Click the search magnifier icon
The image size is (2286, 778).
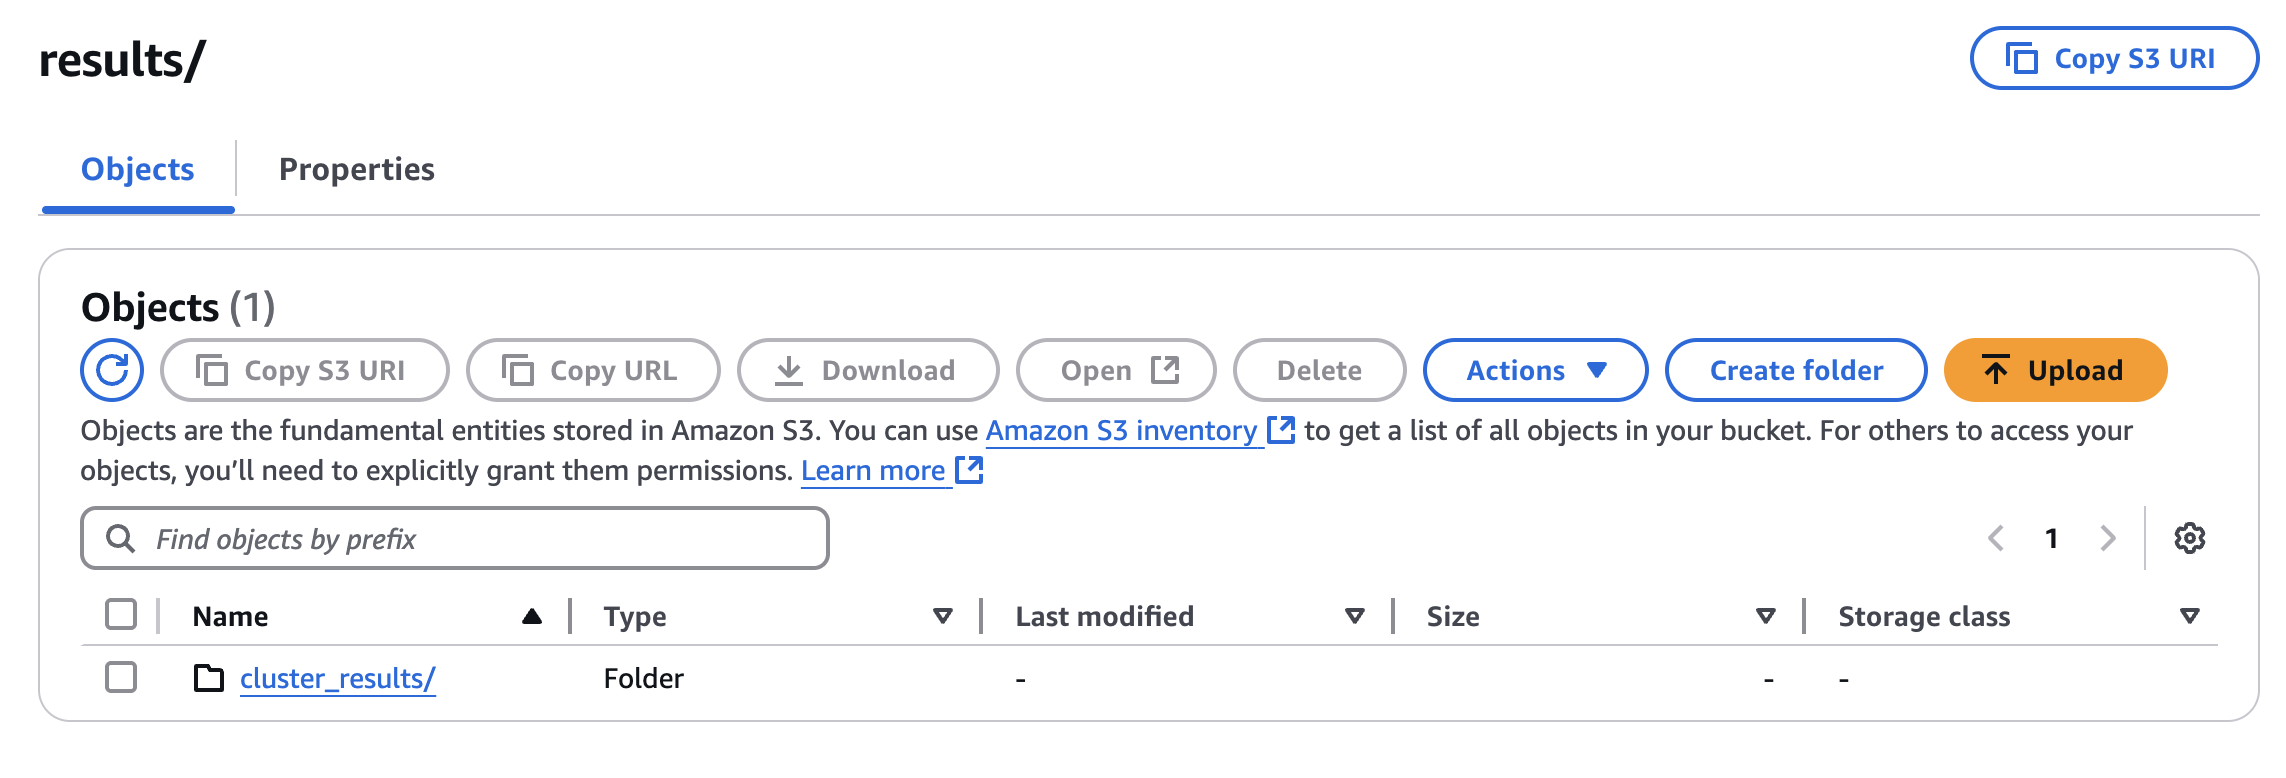(x=120, y=538)
